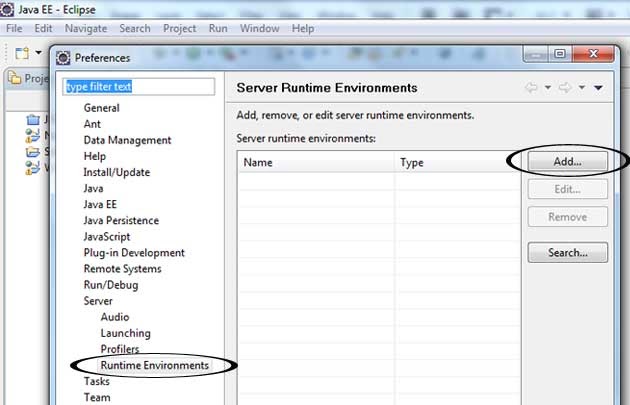
Task: Select JavaScript preference category
Action: (x=107, y=237)
